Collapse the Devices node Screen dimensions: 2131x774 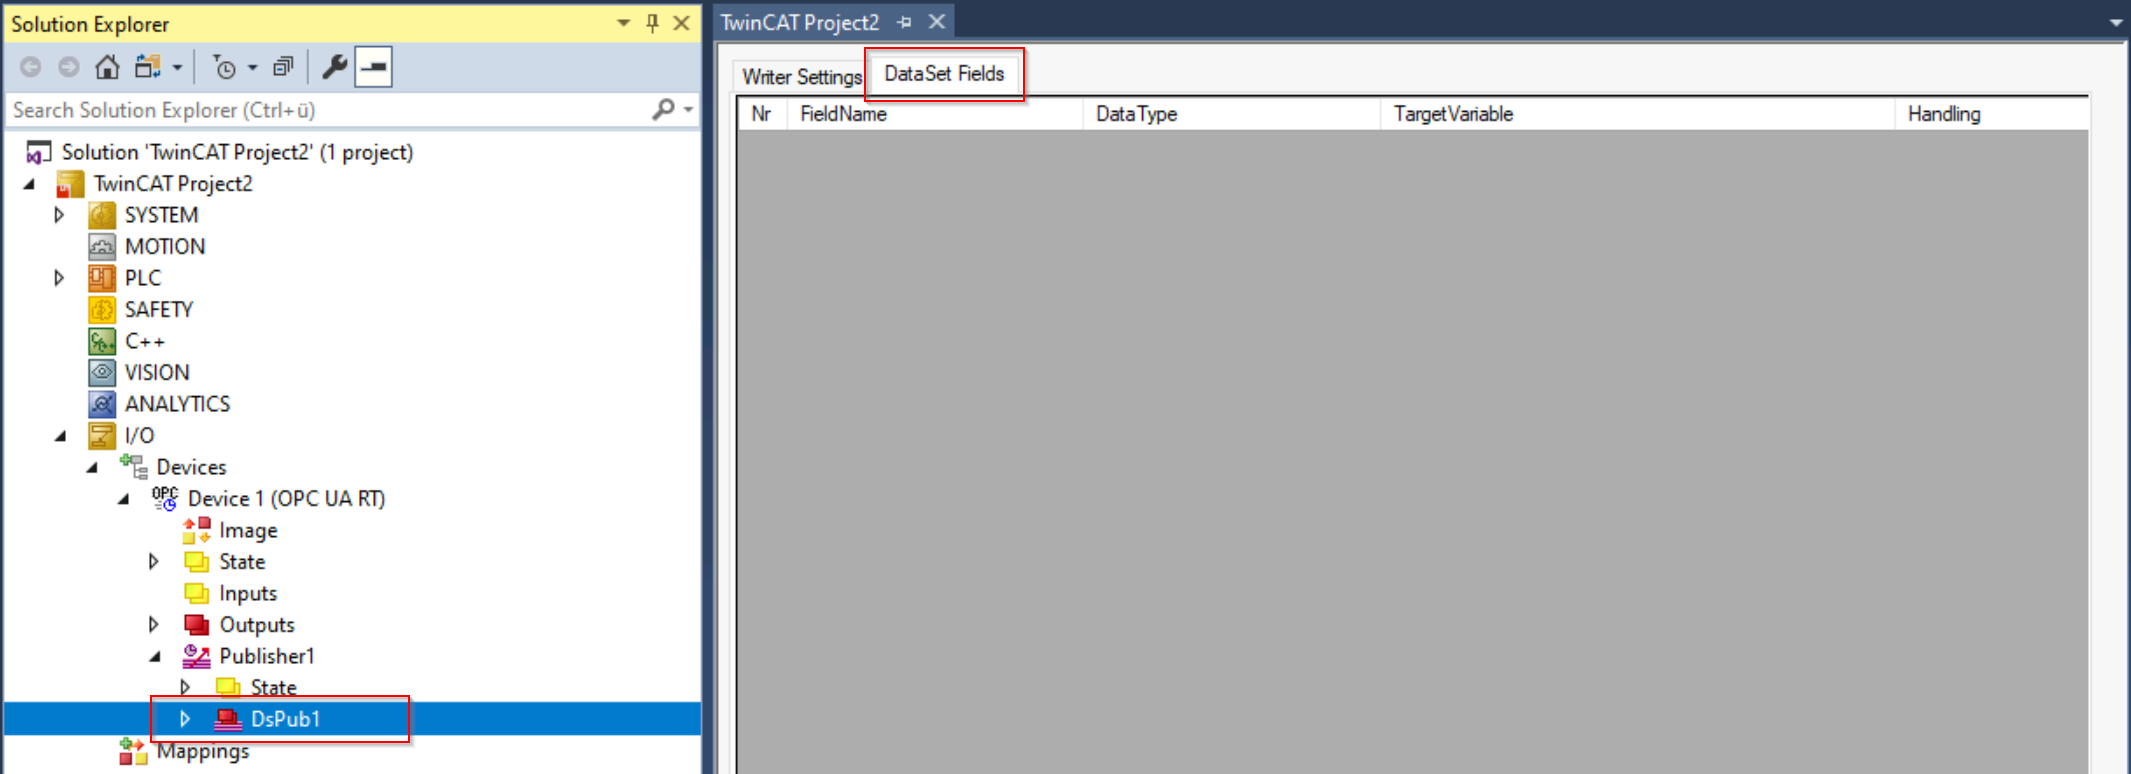(x=92, y=467)
